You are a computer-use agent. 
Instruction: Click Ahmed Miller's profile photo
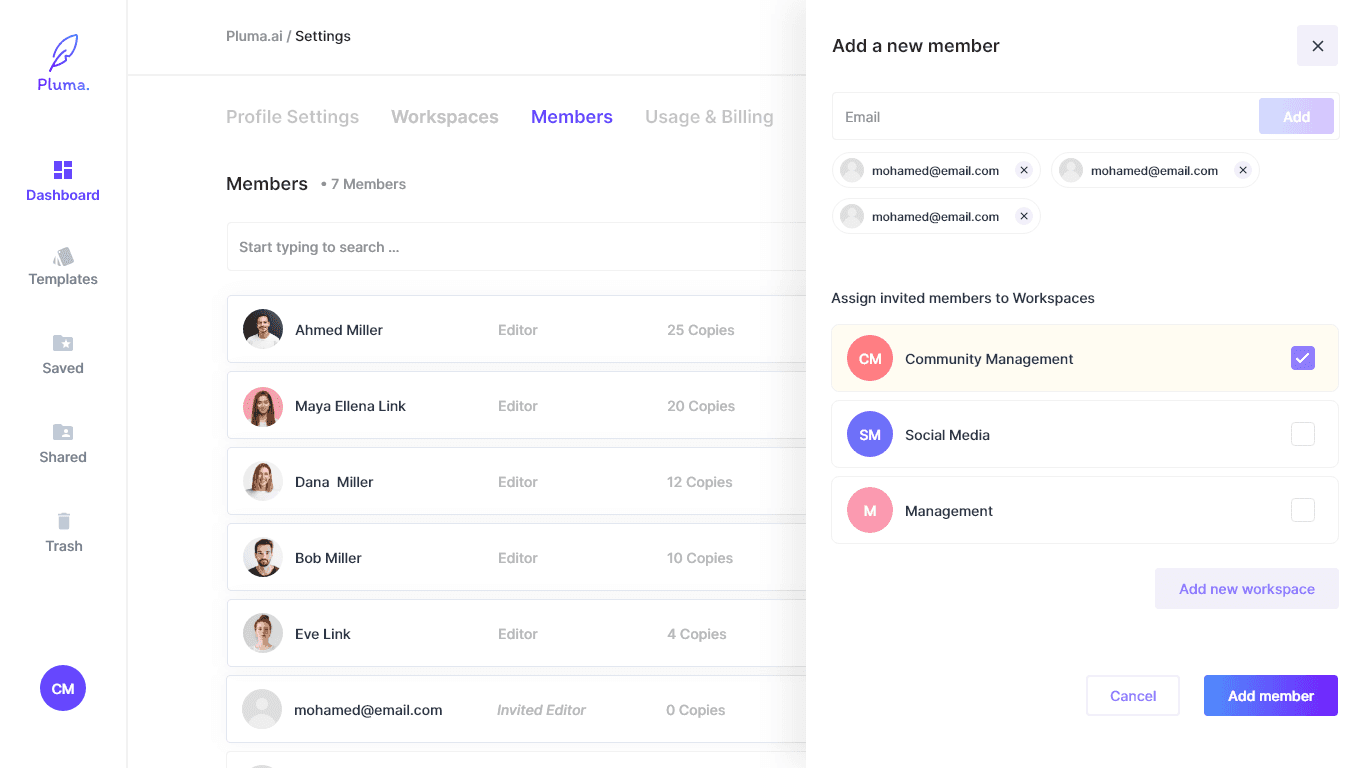[263, 329]
